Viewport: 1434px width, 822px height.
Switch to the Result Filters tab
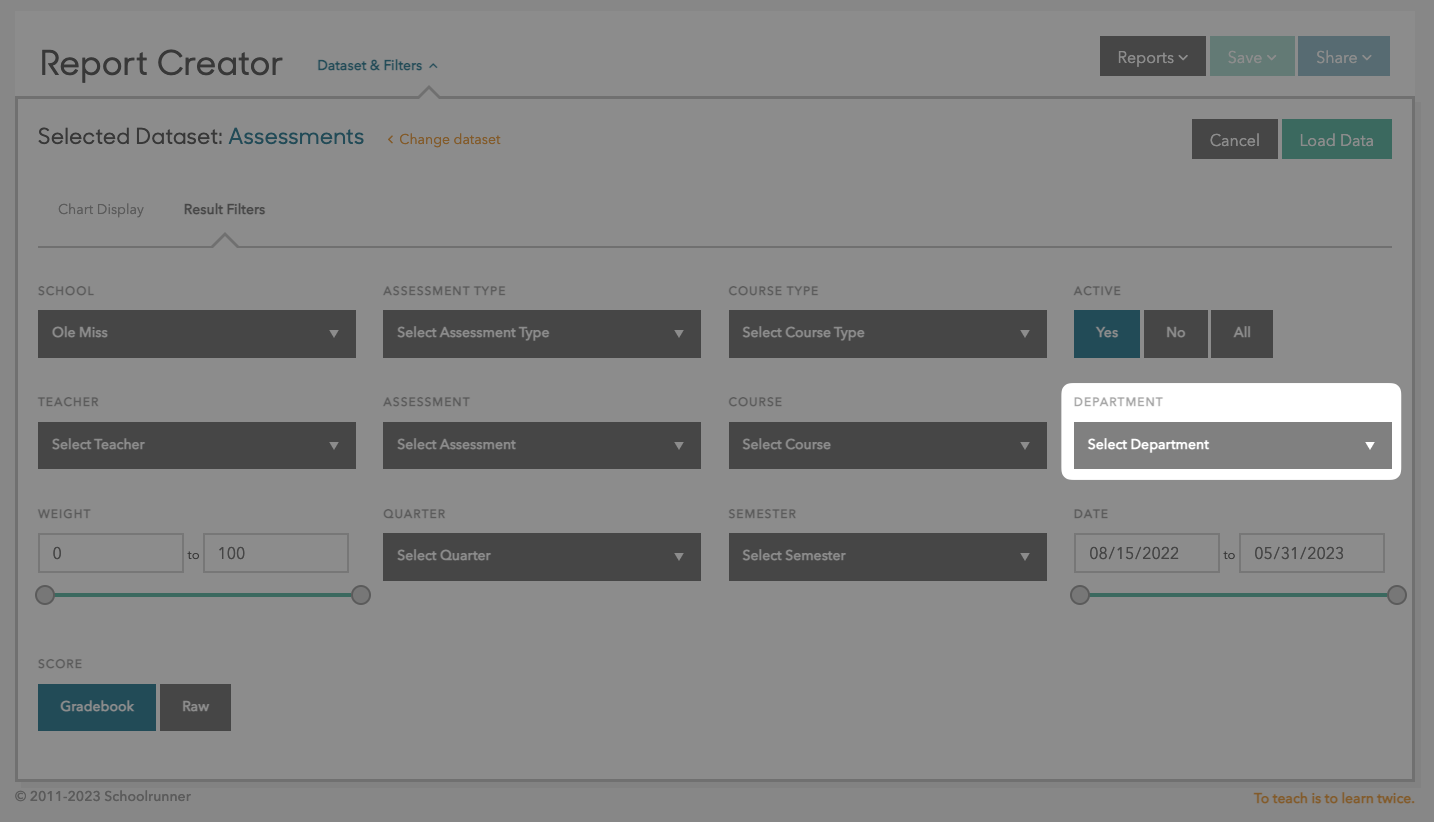coord(224,210)
